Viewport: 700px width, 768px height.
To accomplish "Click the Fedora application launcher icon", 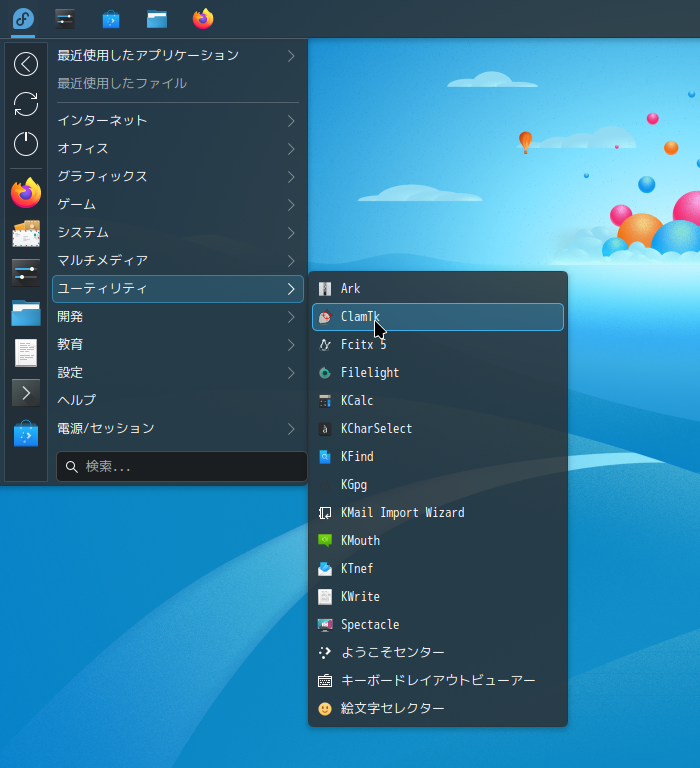I will click(x=23, y=19).
